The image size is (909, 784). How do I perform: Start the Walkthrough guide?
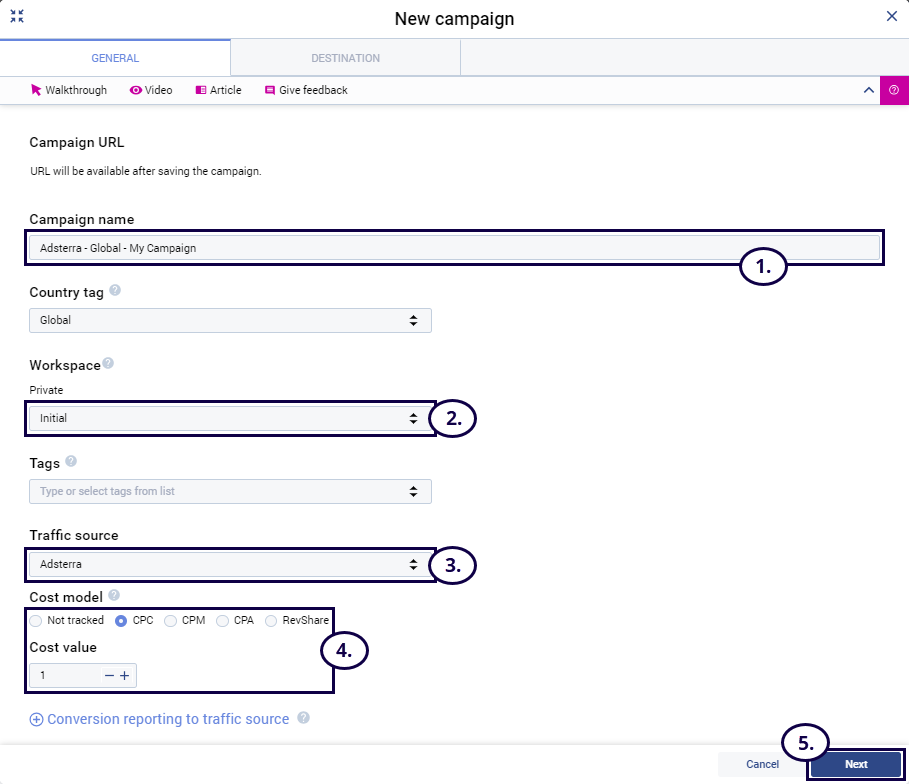(x=68, y=90)
